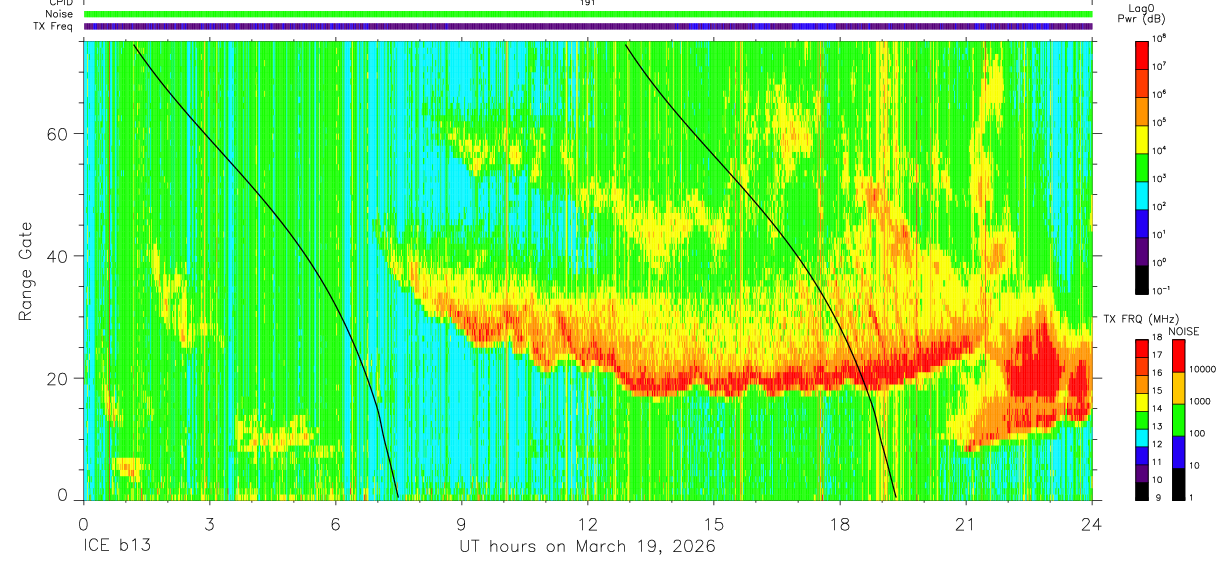Pick the red top segment of TX FRQ legend
Viewport: 1228px width, 567px height.
coord(1144,348)
